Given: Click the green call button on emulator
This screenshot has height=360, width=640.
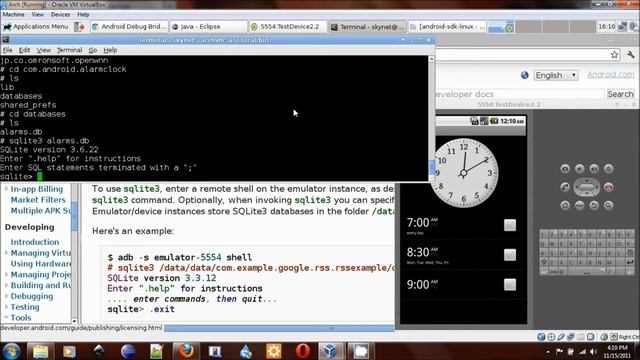Looking at the screenshot, I should click(565, 187).
